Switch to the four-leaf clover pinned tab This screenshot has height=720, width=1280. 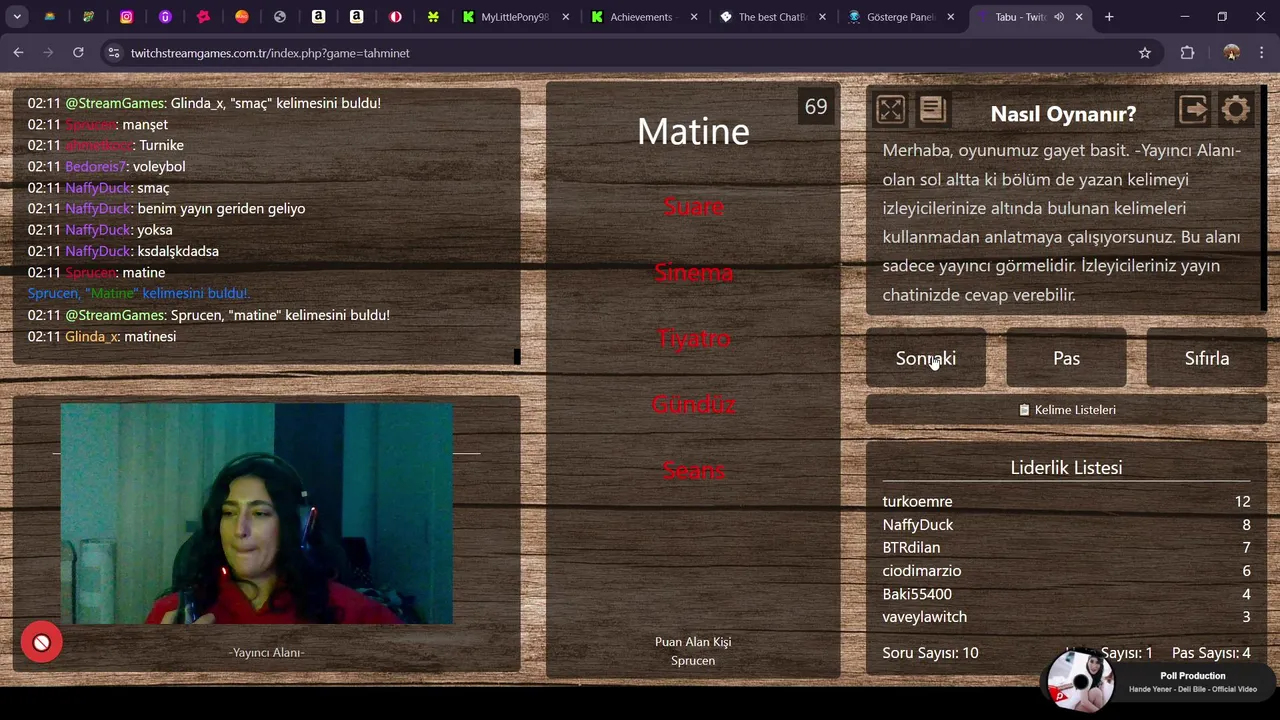pos(433,17)
